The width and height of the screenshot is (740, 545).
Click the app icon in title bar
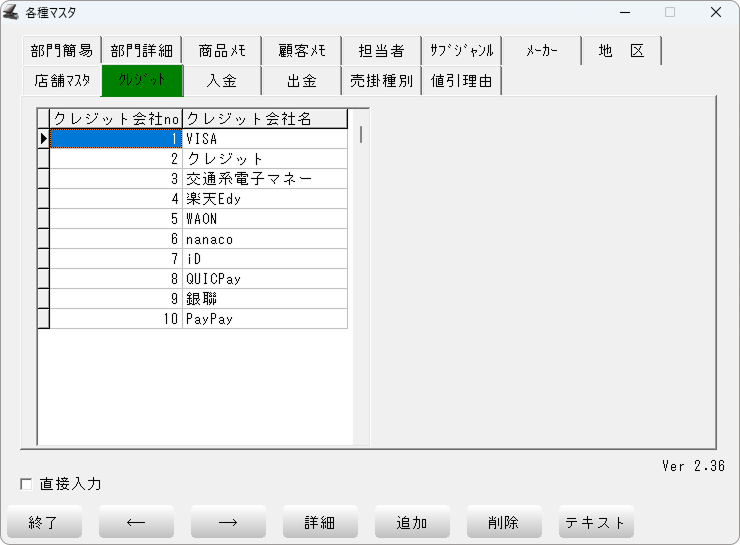(x=12, y=12)
